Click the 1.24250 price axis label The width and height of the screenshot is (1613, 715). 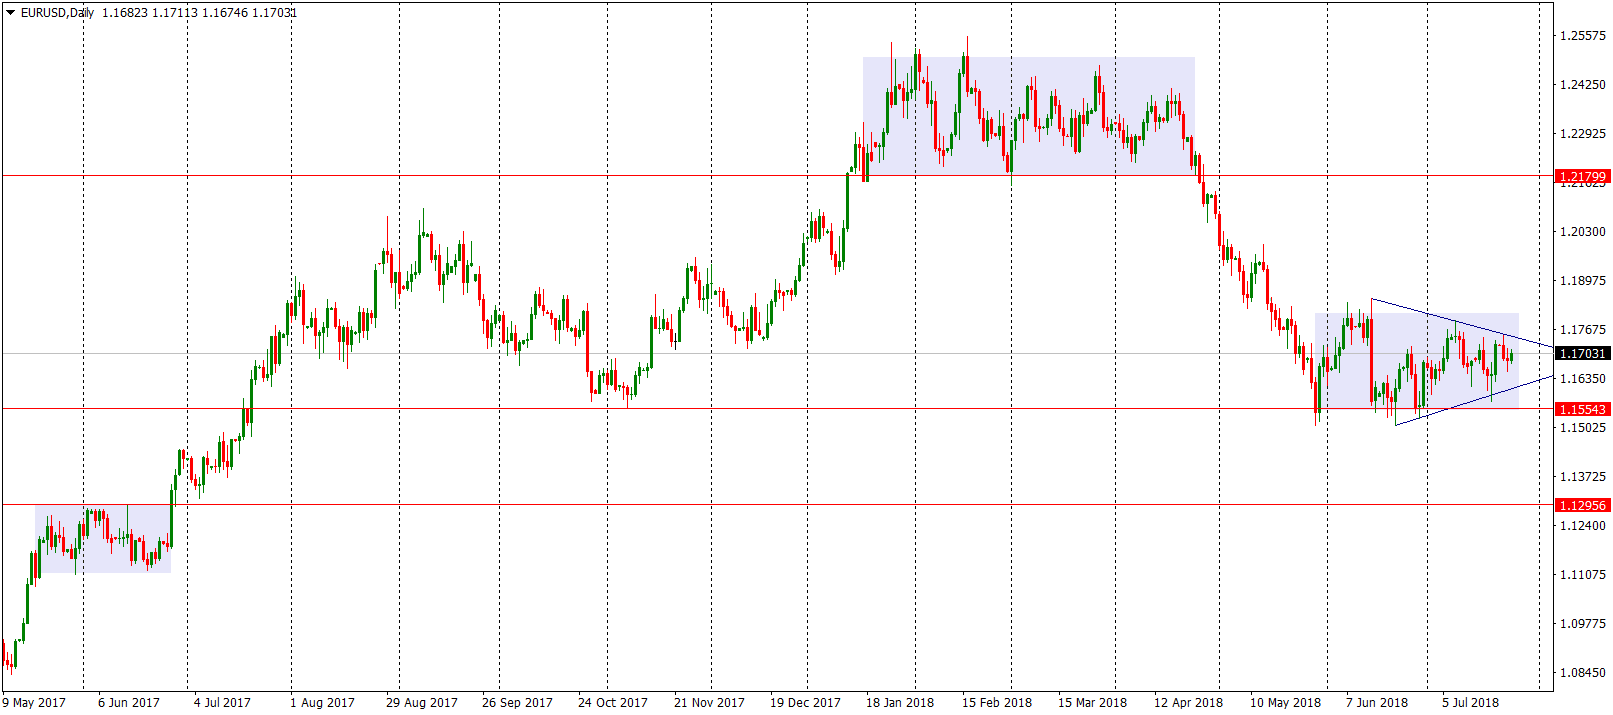tap(1583, 85)
